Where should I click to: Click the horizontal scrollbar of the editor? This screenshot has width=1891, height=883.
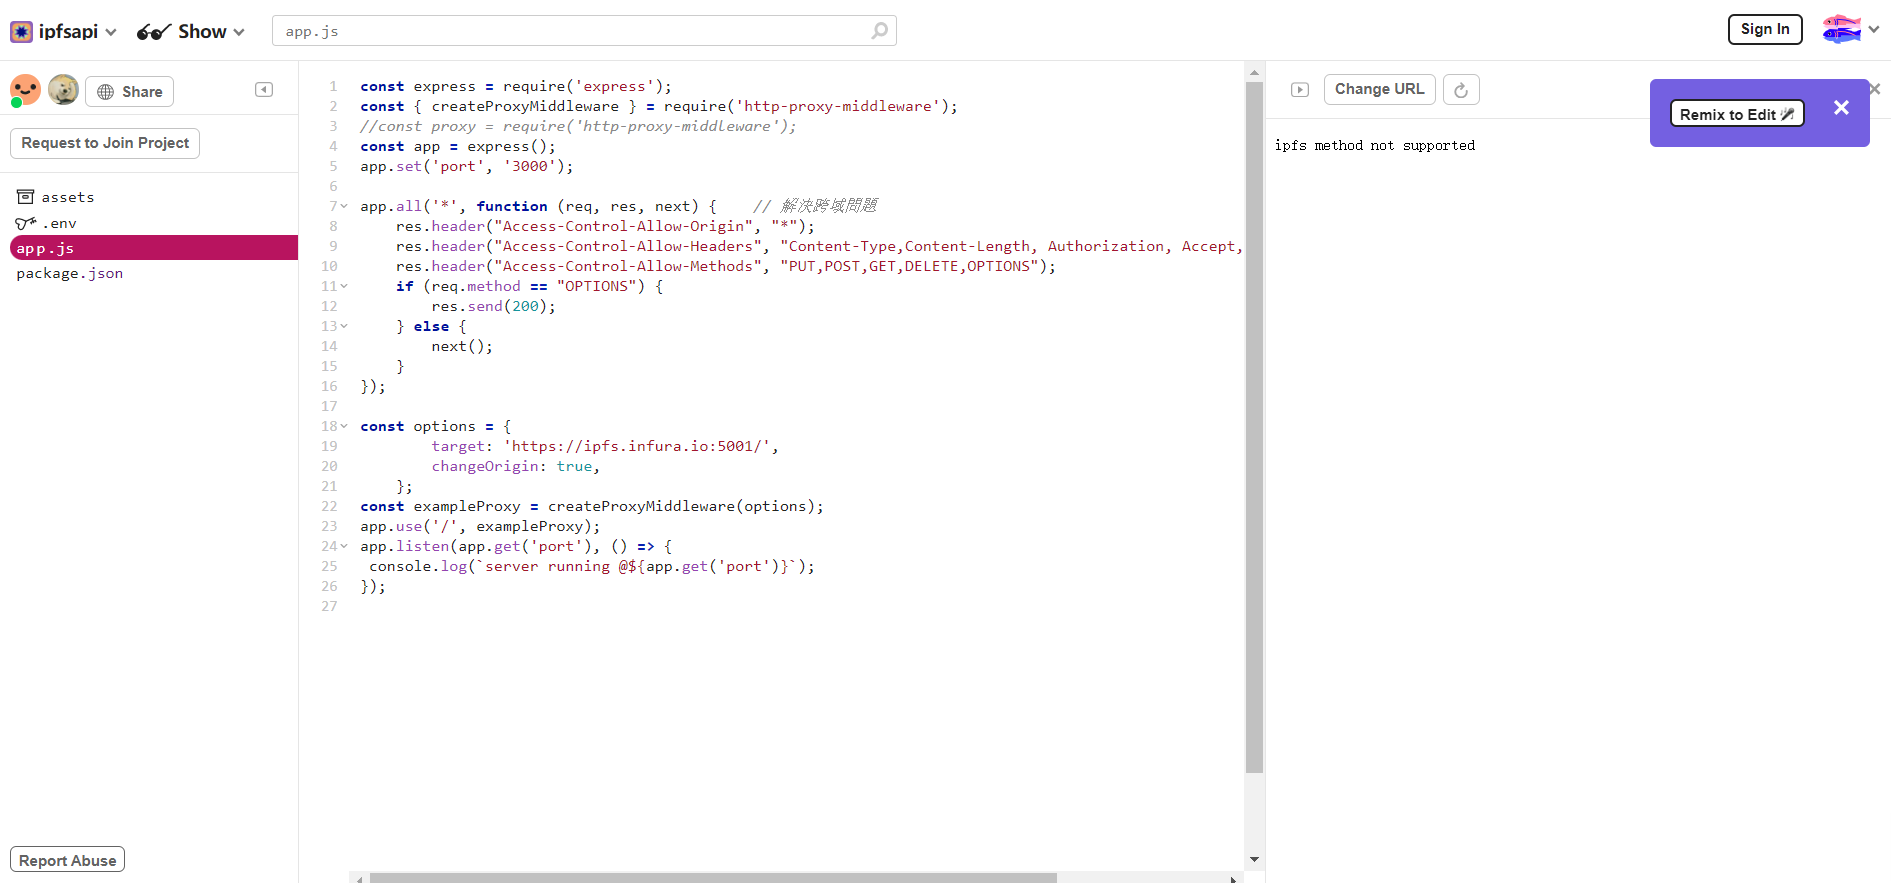[x=712, y=878]
